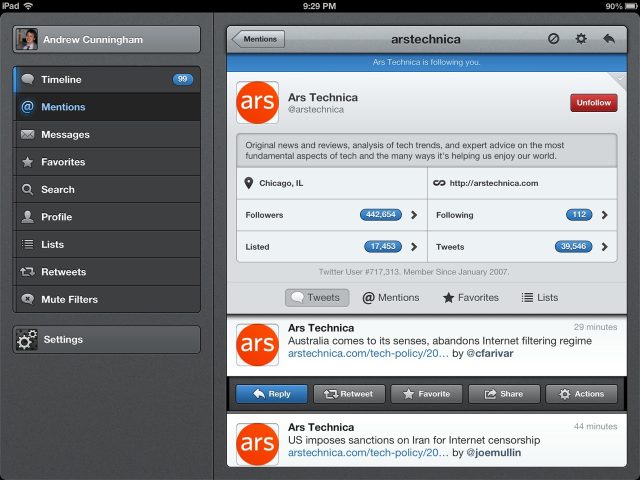The image size is (640, 480).
Task: Open Mute Filters in the sidebar
Action: click(x=107, y=299)
